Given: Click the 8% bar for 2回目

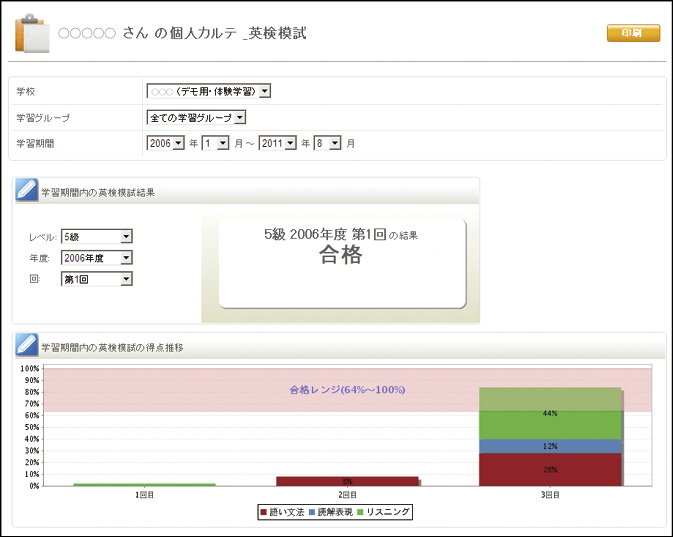Looking at the screenshot, I should pos(347,481).
